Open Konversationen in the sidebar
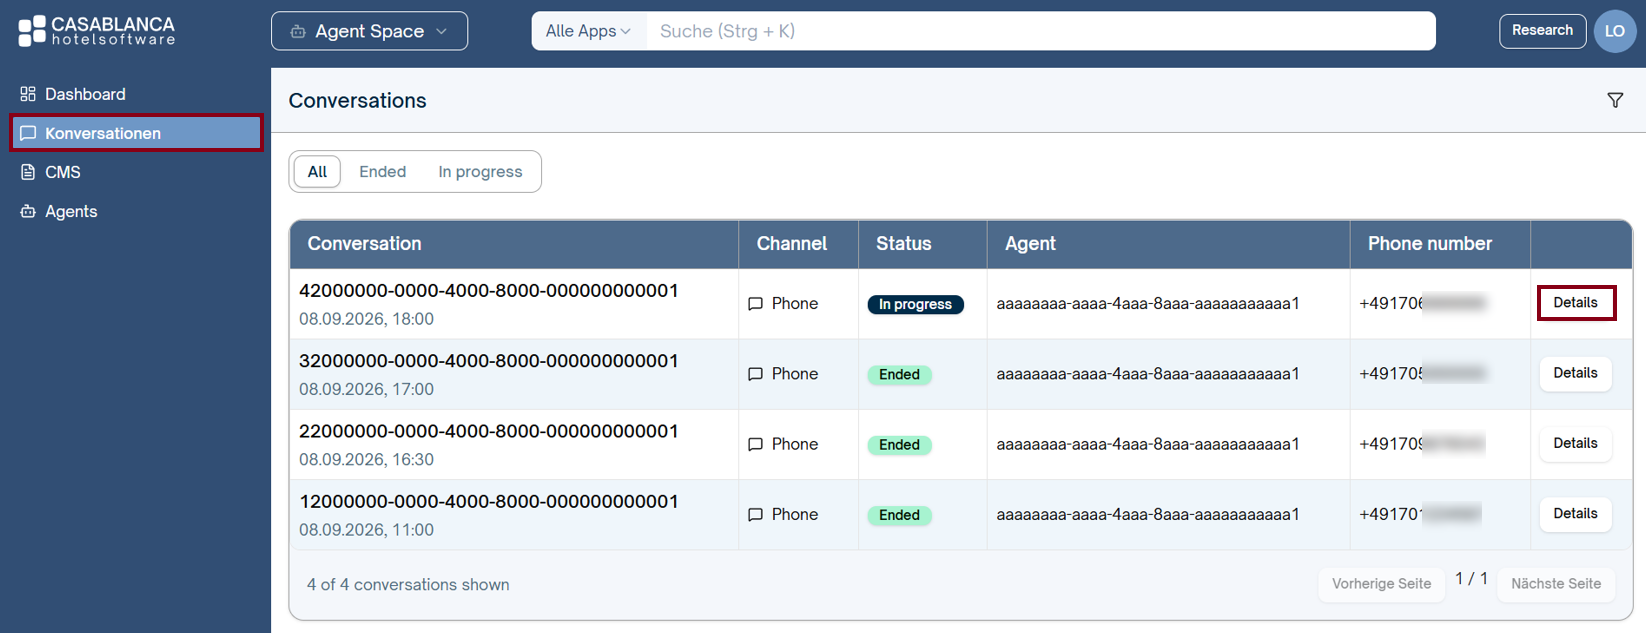1646x633 pixels. [136, 133]
